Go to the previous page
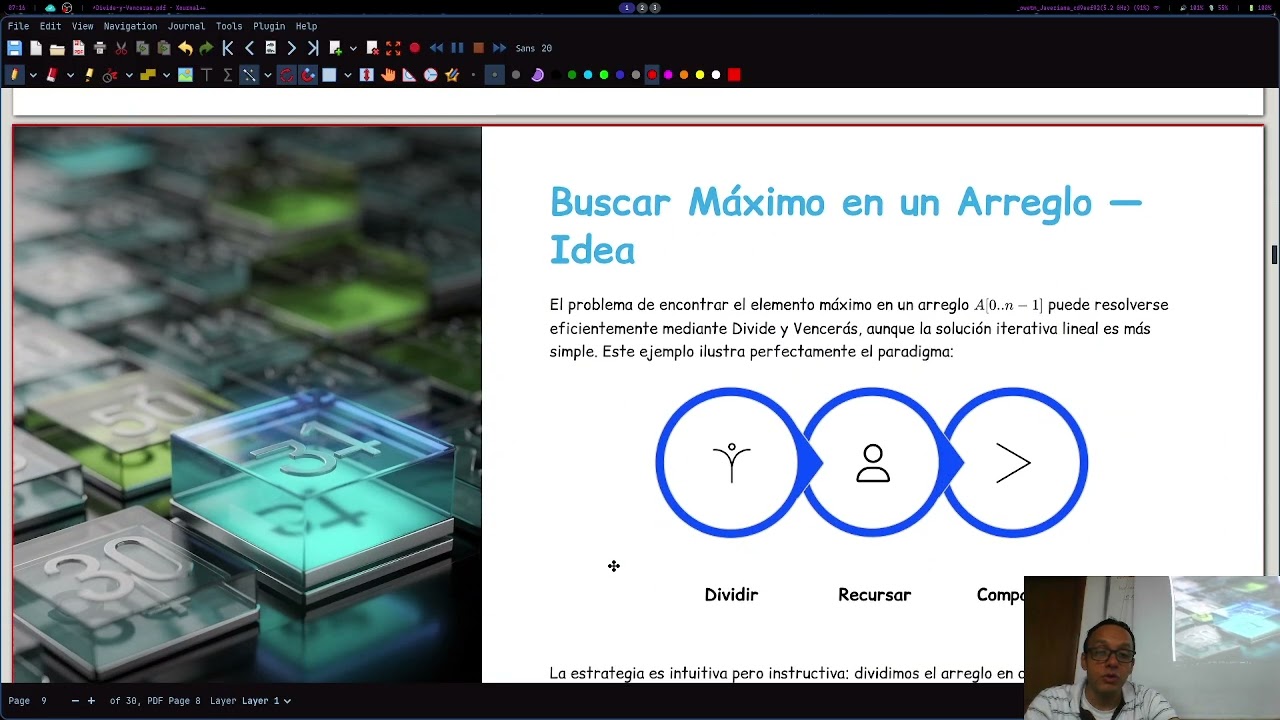Viewport: 1280px width, 720px height. (x=249, y=48)
